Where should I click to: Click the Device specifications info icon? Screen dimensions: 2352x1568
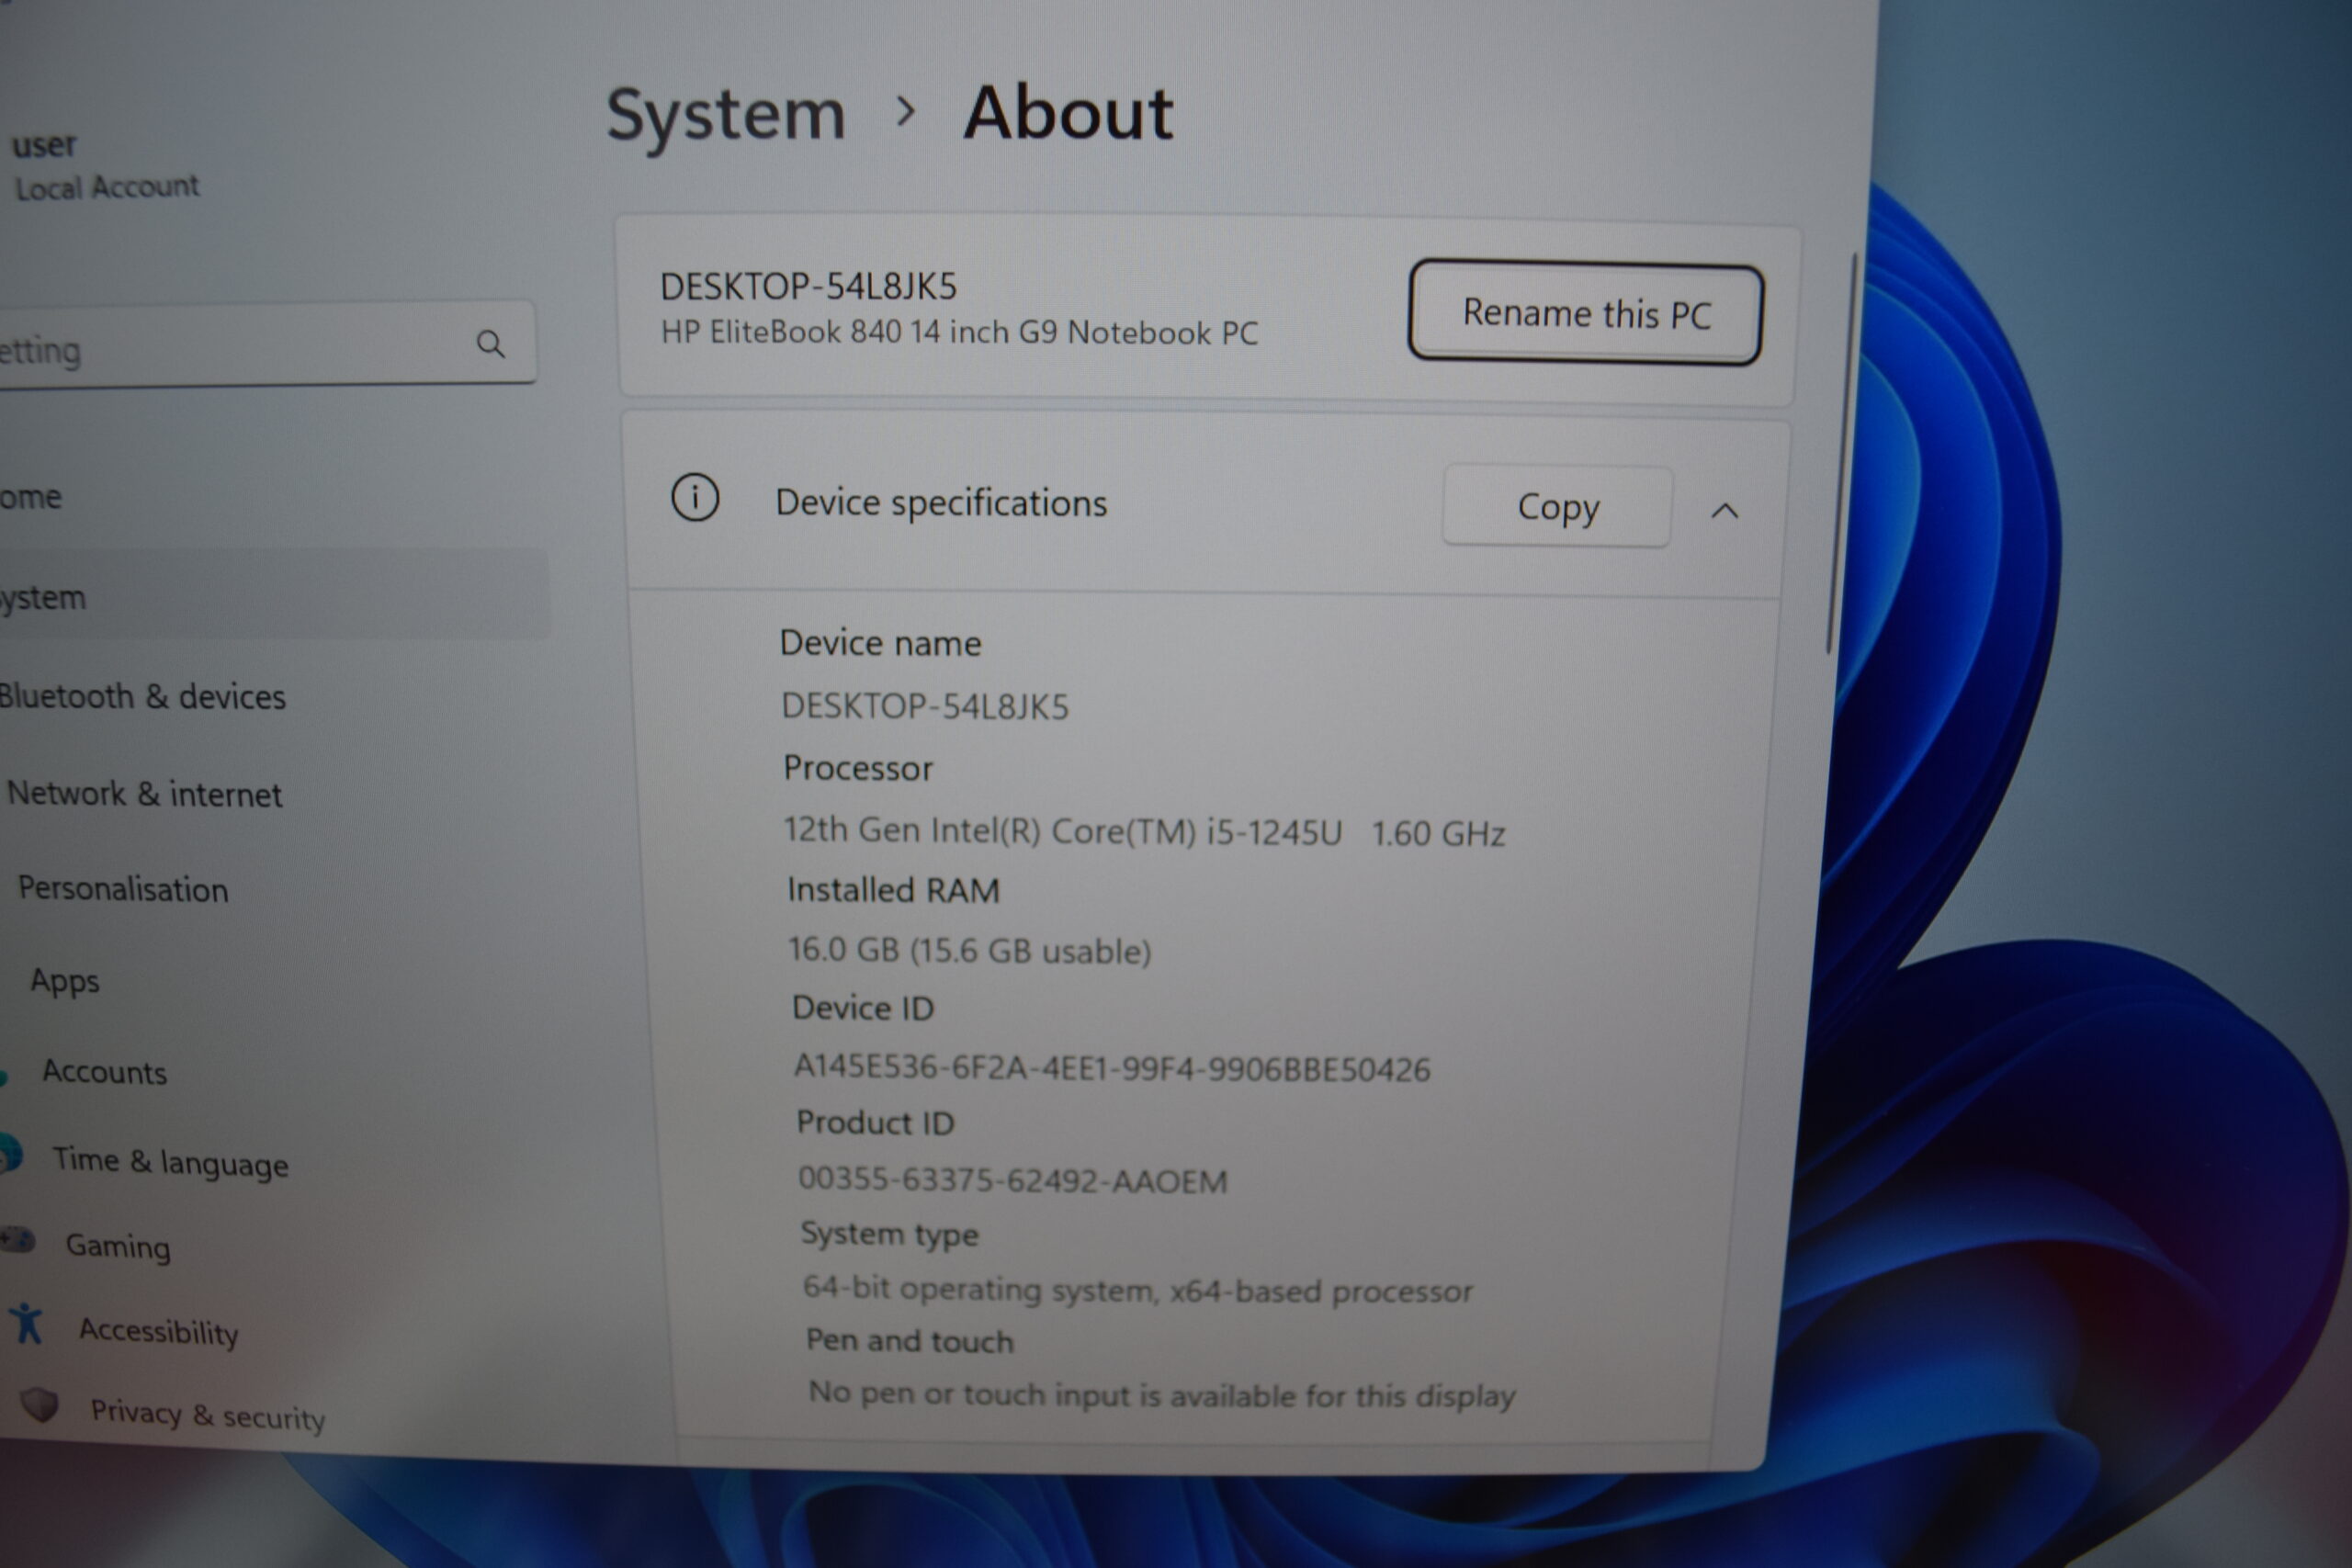(x=695, y=497)
